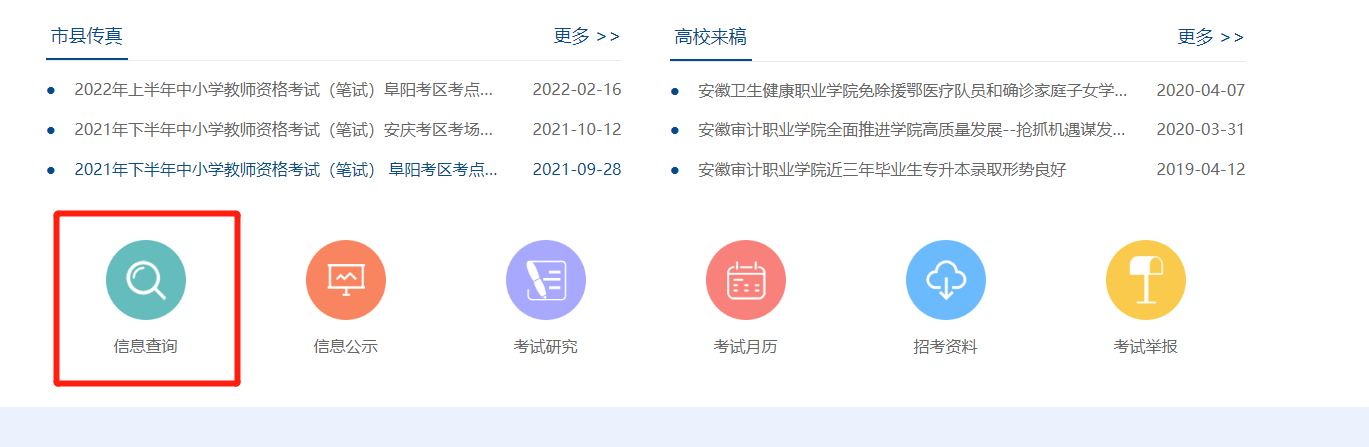This screenshot has width=1369, height=447.
Task: Open the 信息公示 presentation board icon
Action: [346, 280]
